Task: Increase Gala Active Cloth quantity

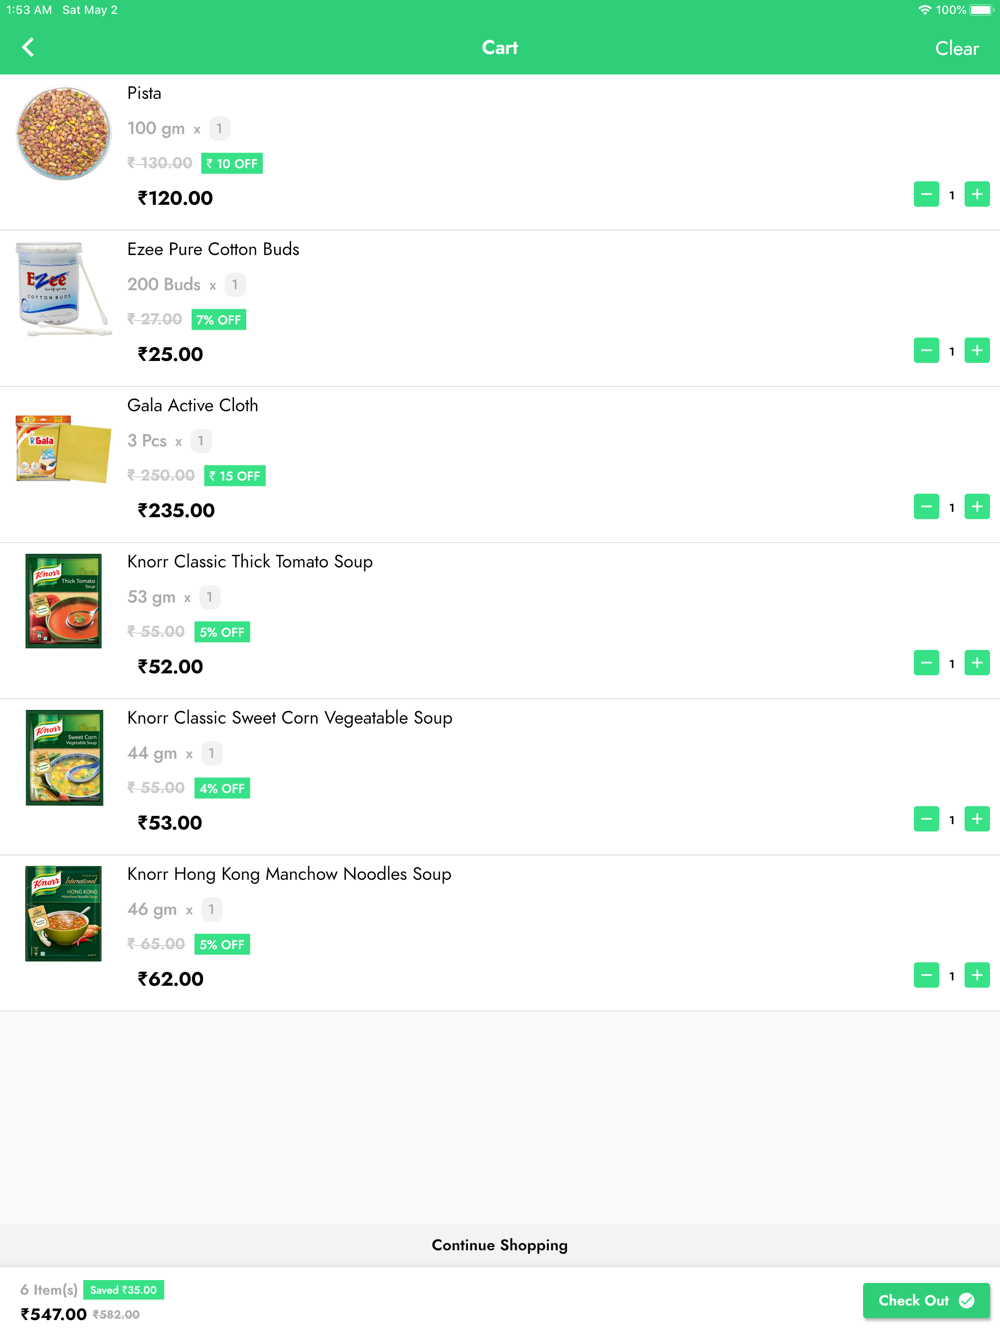Action: tap(977, 507)
